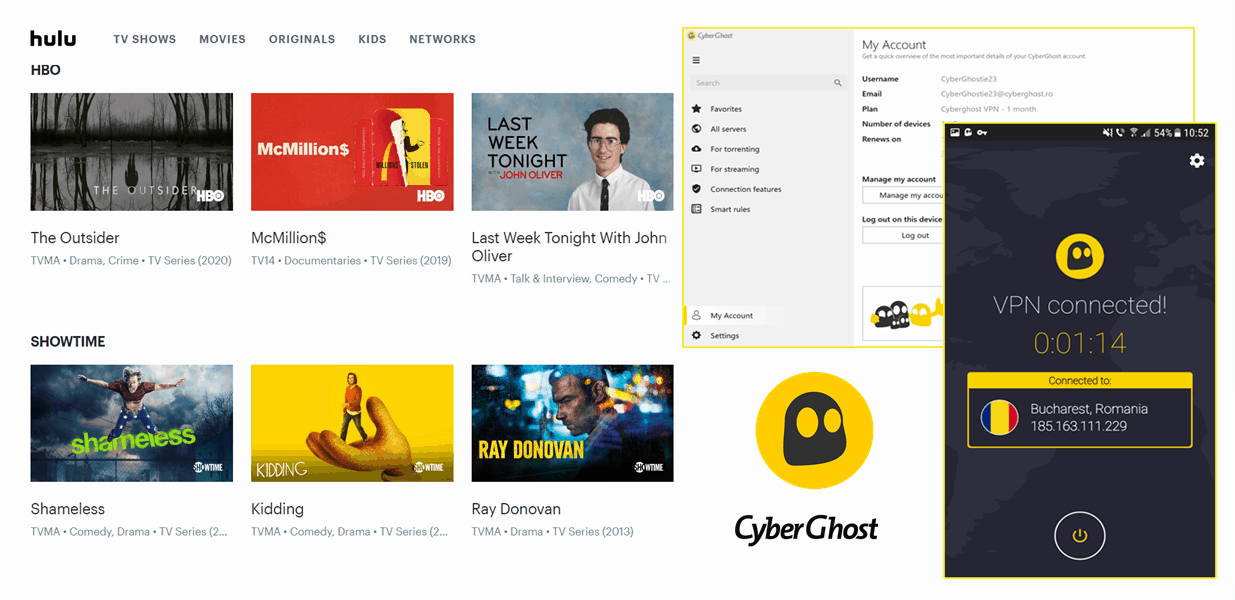
Task: Select 'For streaming' label
Action: click(735, 169)
